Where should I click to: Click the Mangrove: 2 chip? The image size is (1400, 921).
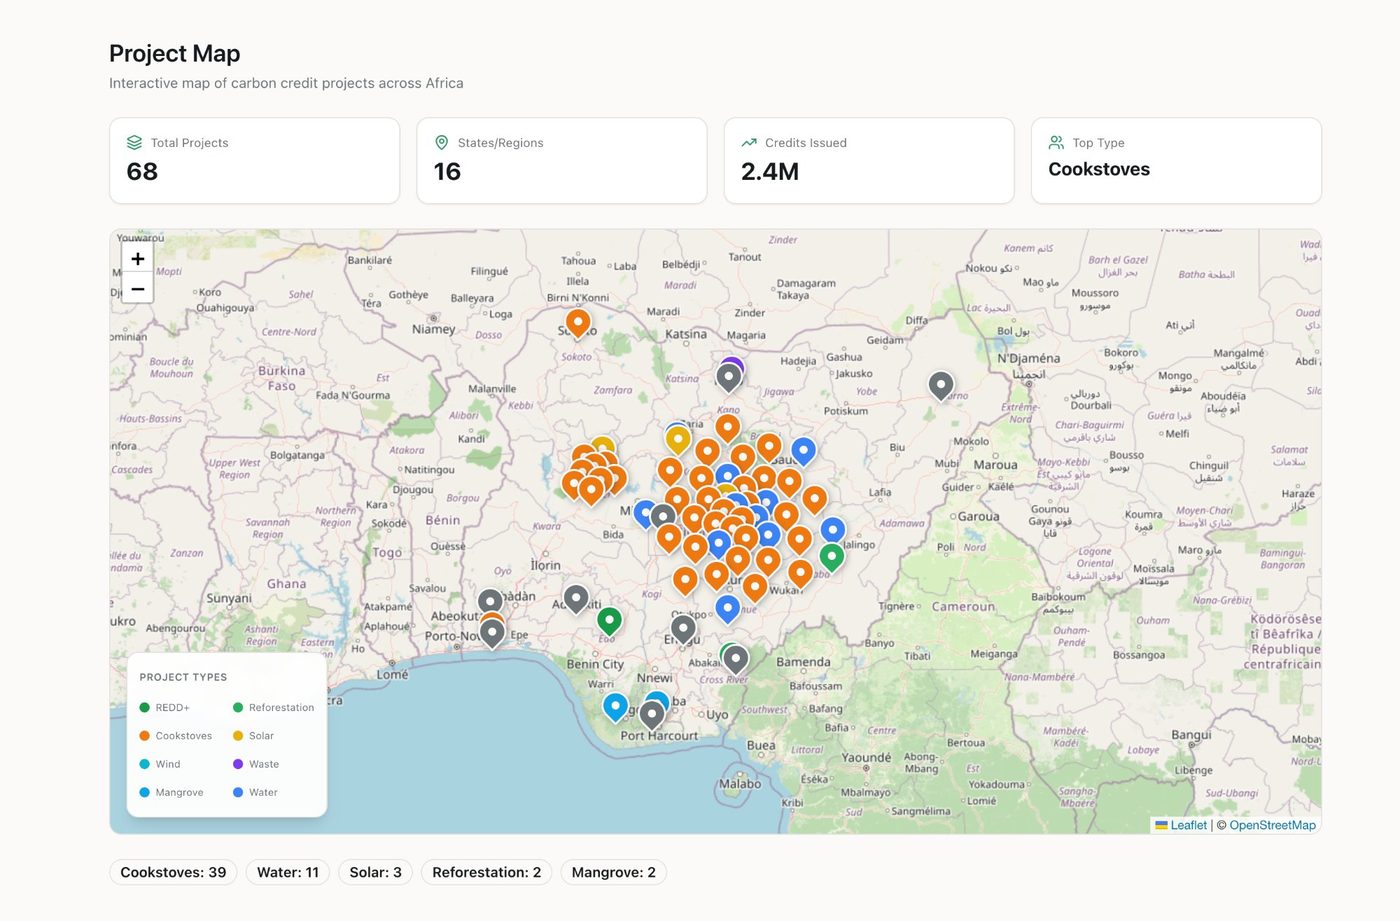click(614, 873)
